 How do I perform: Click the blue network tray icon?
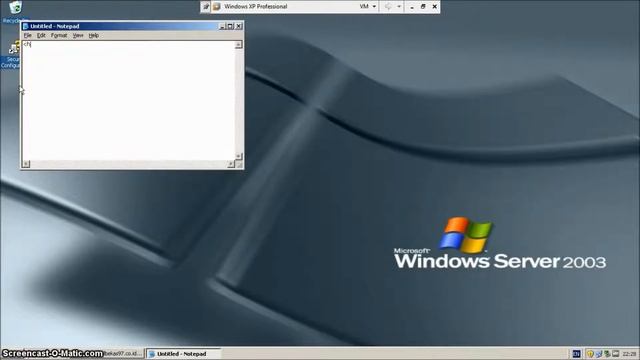(x=598, y=354)
